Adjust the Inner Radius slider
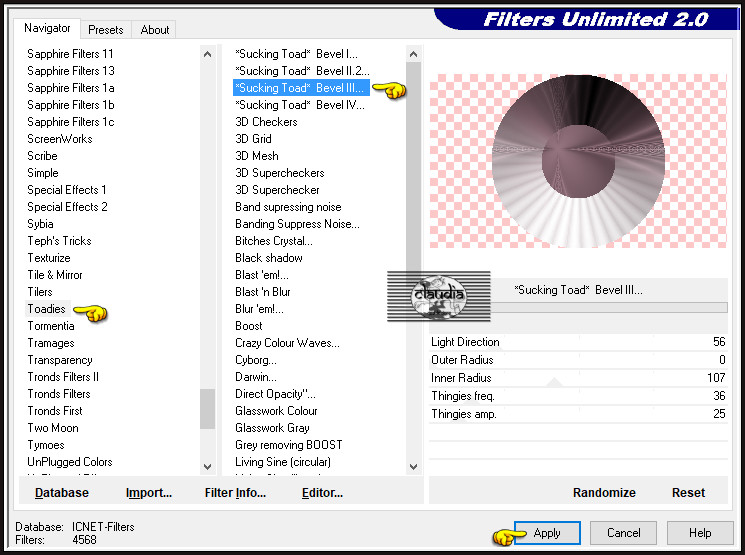This screenshot has width=745, height=555. click(x=578, y=378)
